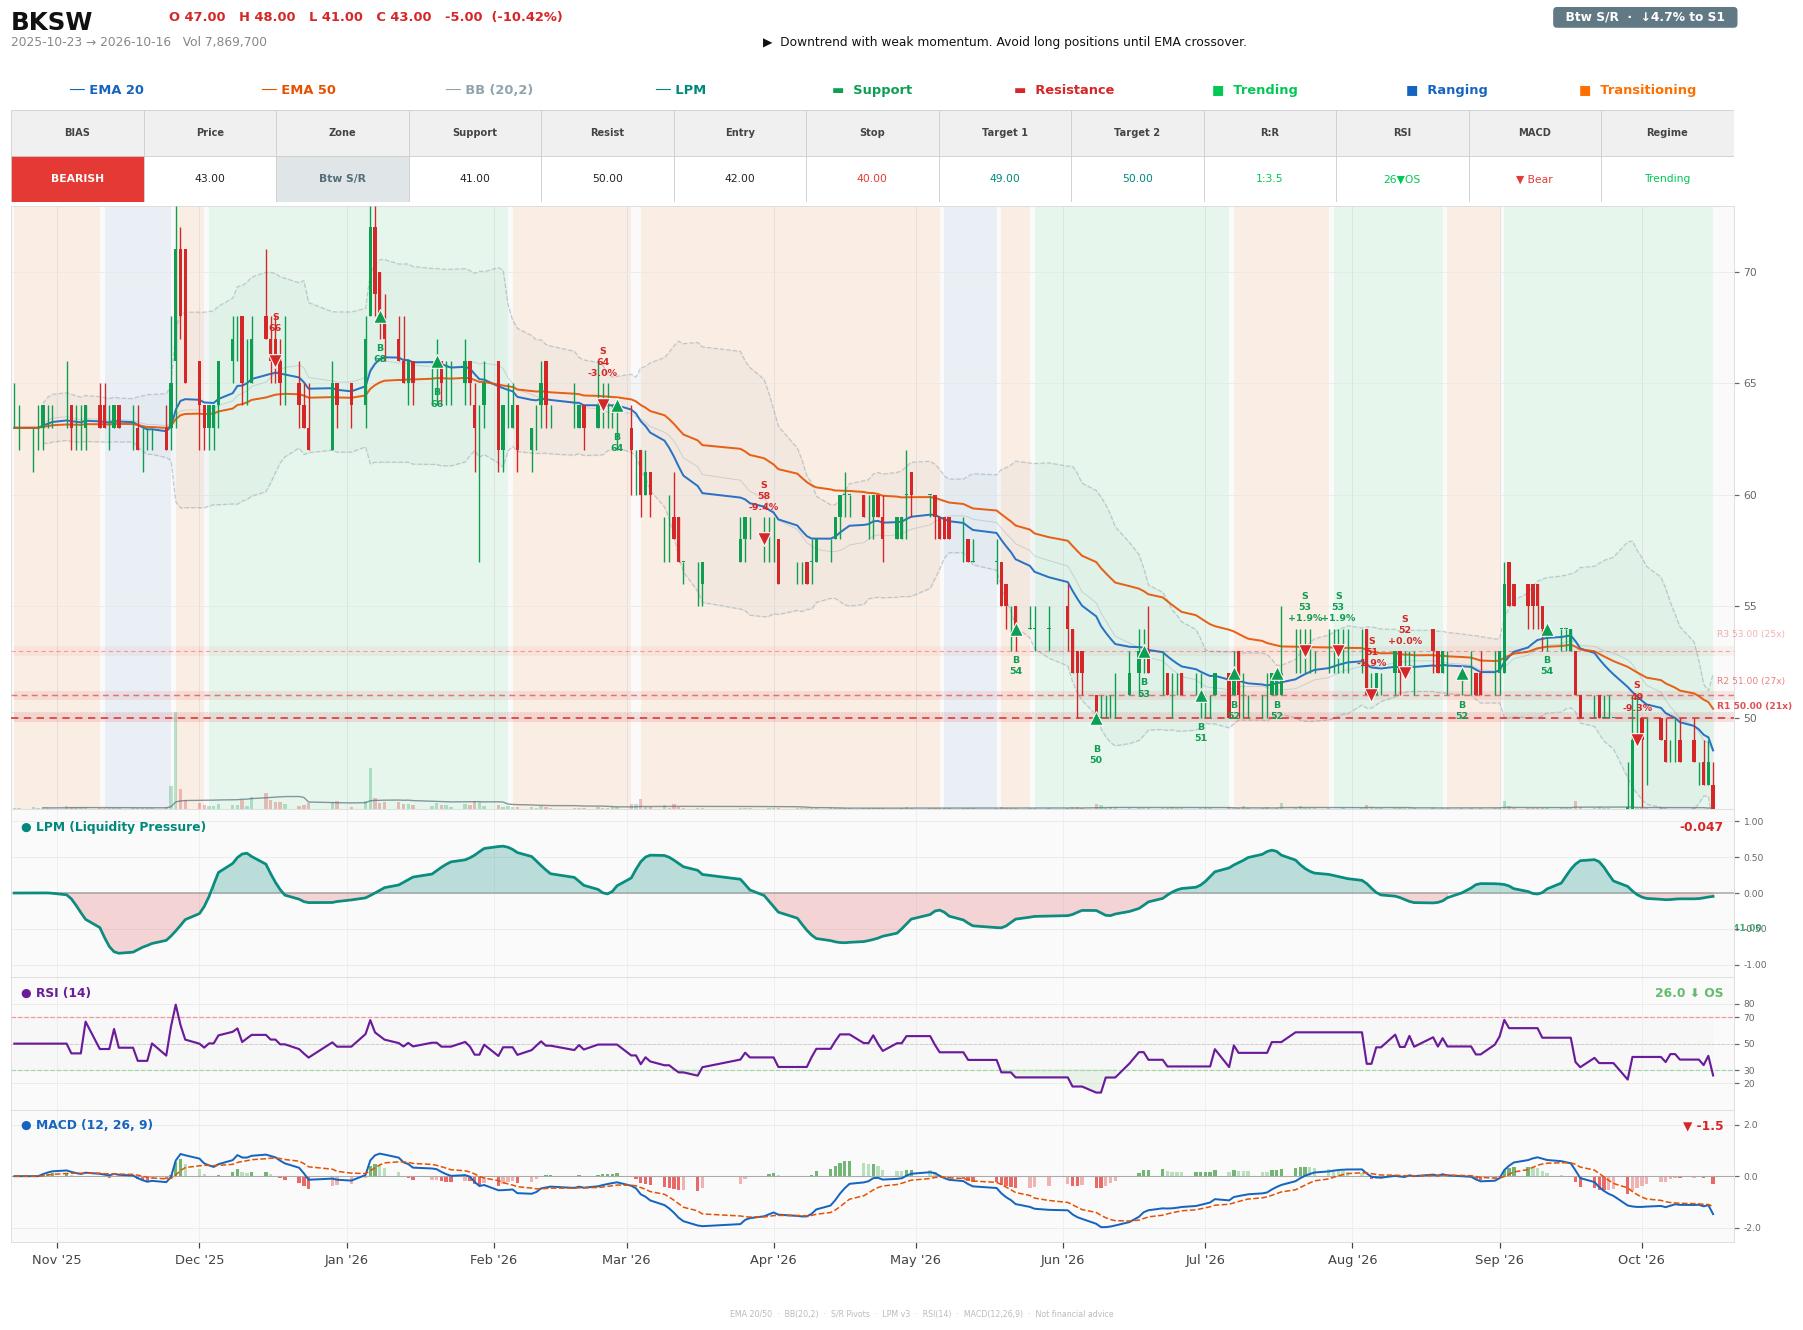The width and height of the screenshot is (1803, 1330).
Task: Click the MACD cell showing Bear
Action: [x=1534, y=179]
